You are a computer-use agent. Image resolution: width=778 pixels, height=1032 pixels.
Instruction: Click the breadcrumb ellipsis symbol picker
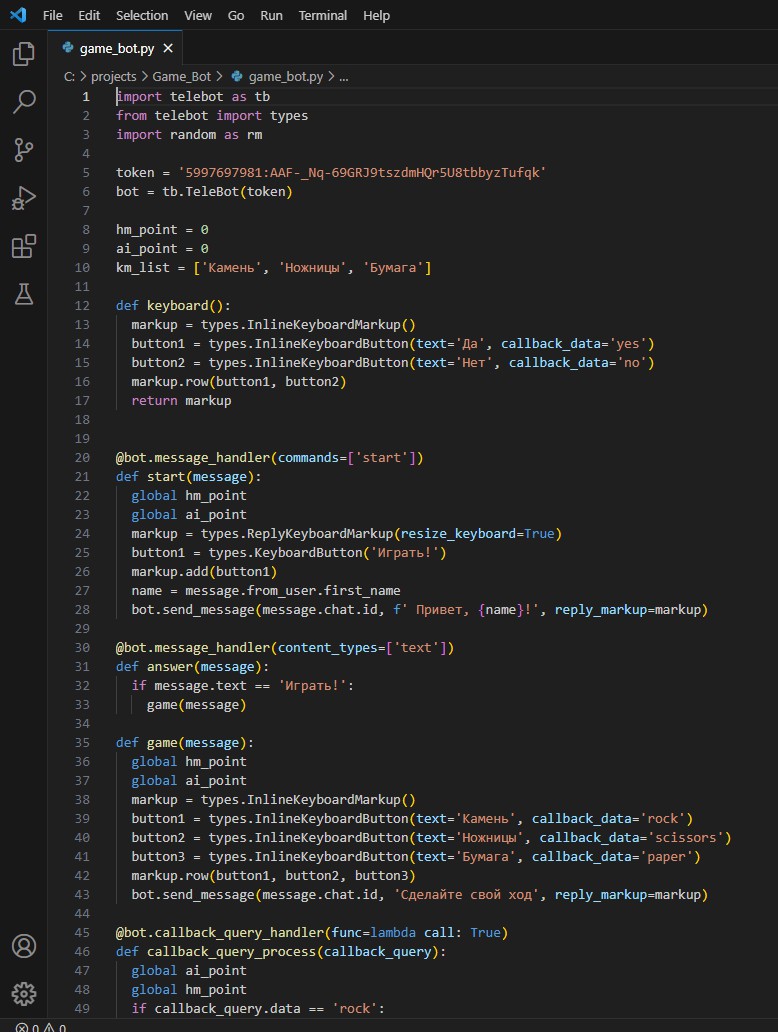pyautogui.click(x=344, y=77)
